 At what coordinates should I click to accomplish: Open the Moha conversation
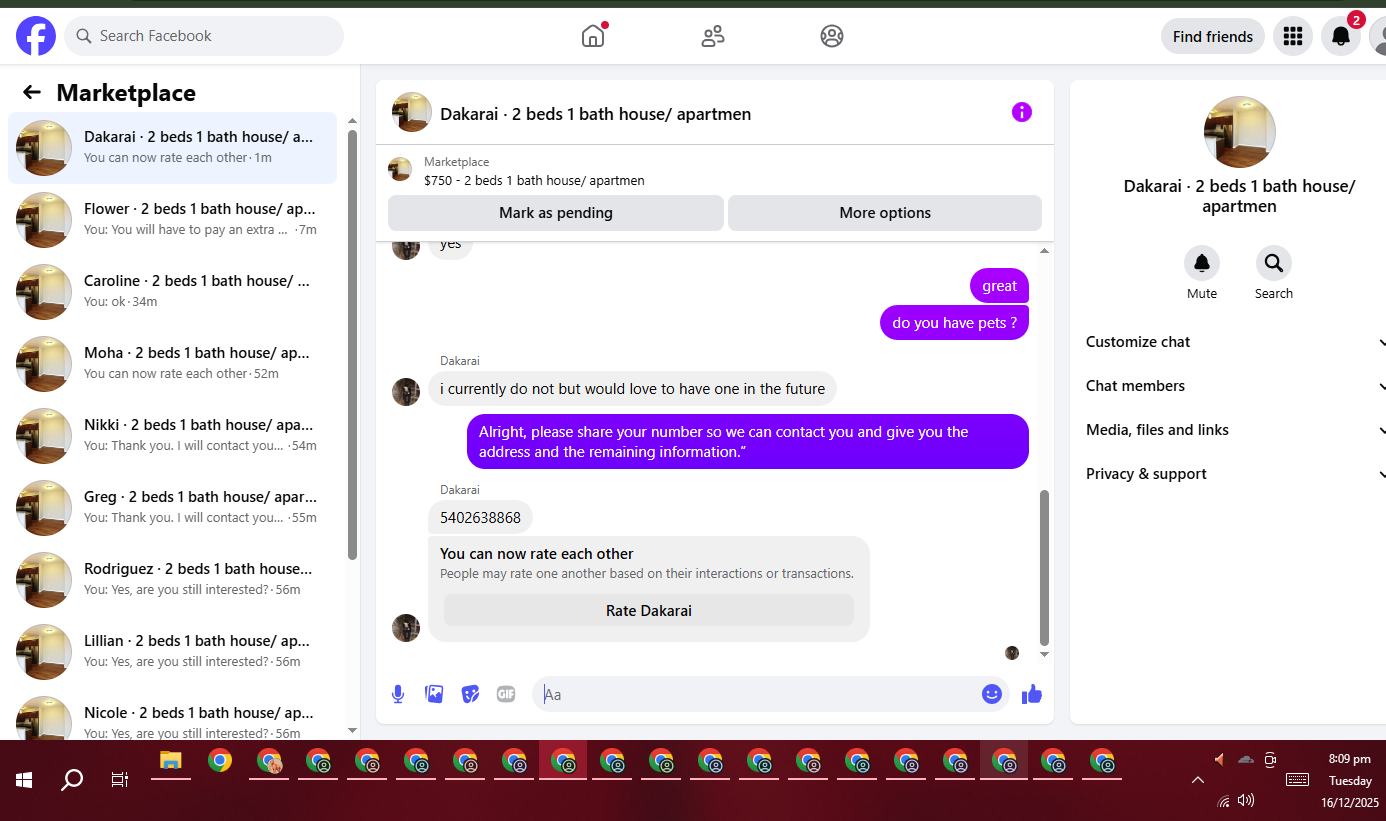tap(172, 364)
